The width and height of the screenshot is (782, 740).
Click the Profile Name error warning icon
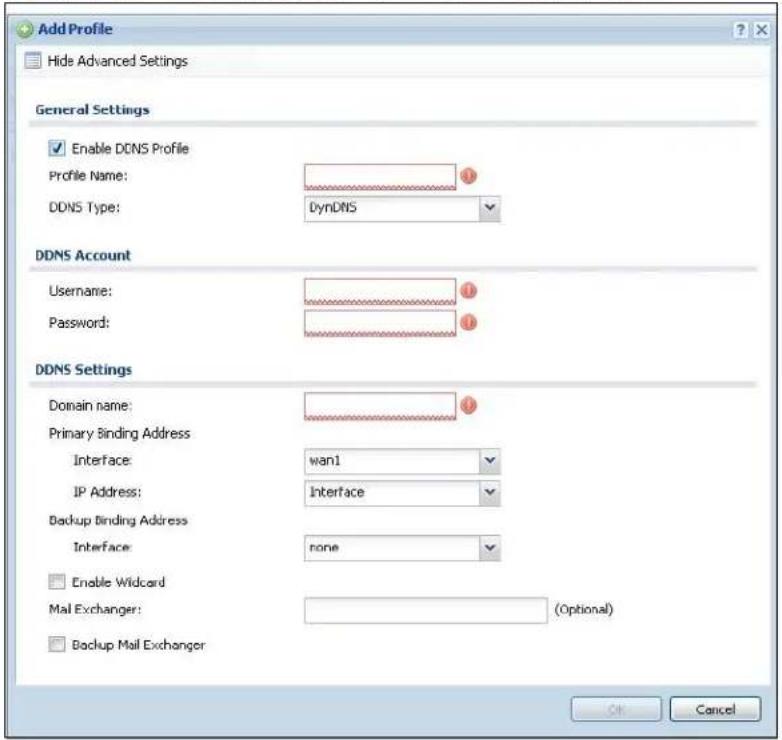click(468, 176)
